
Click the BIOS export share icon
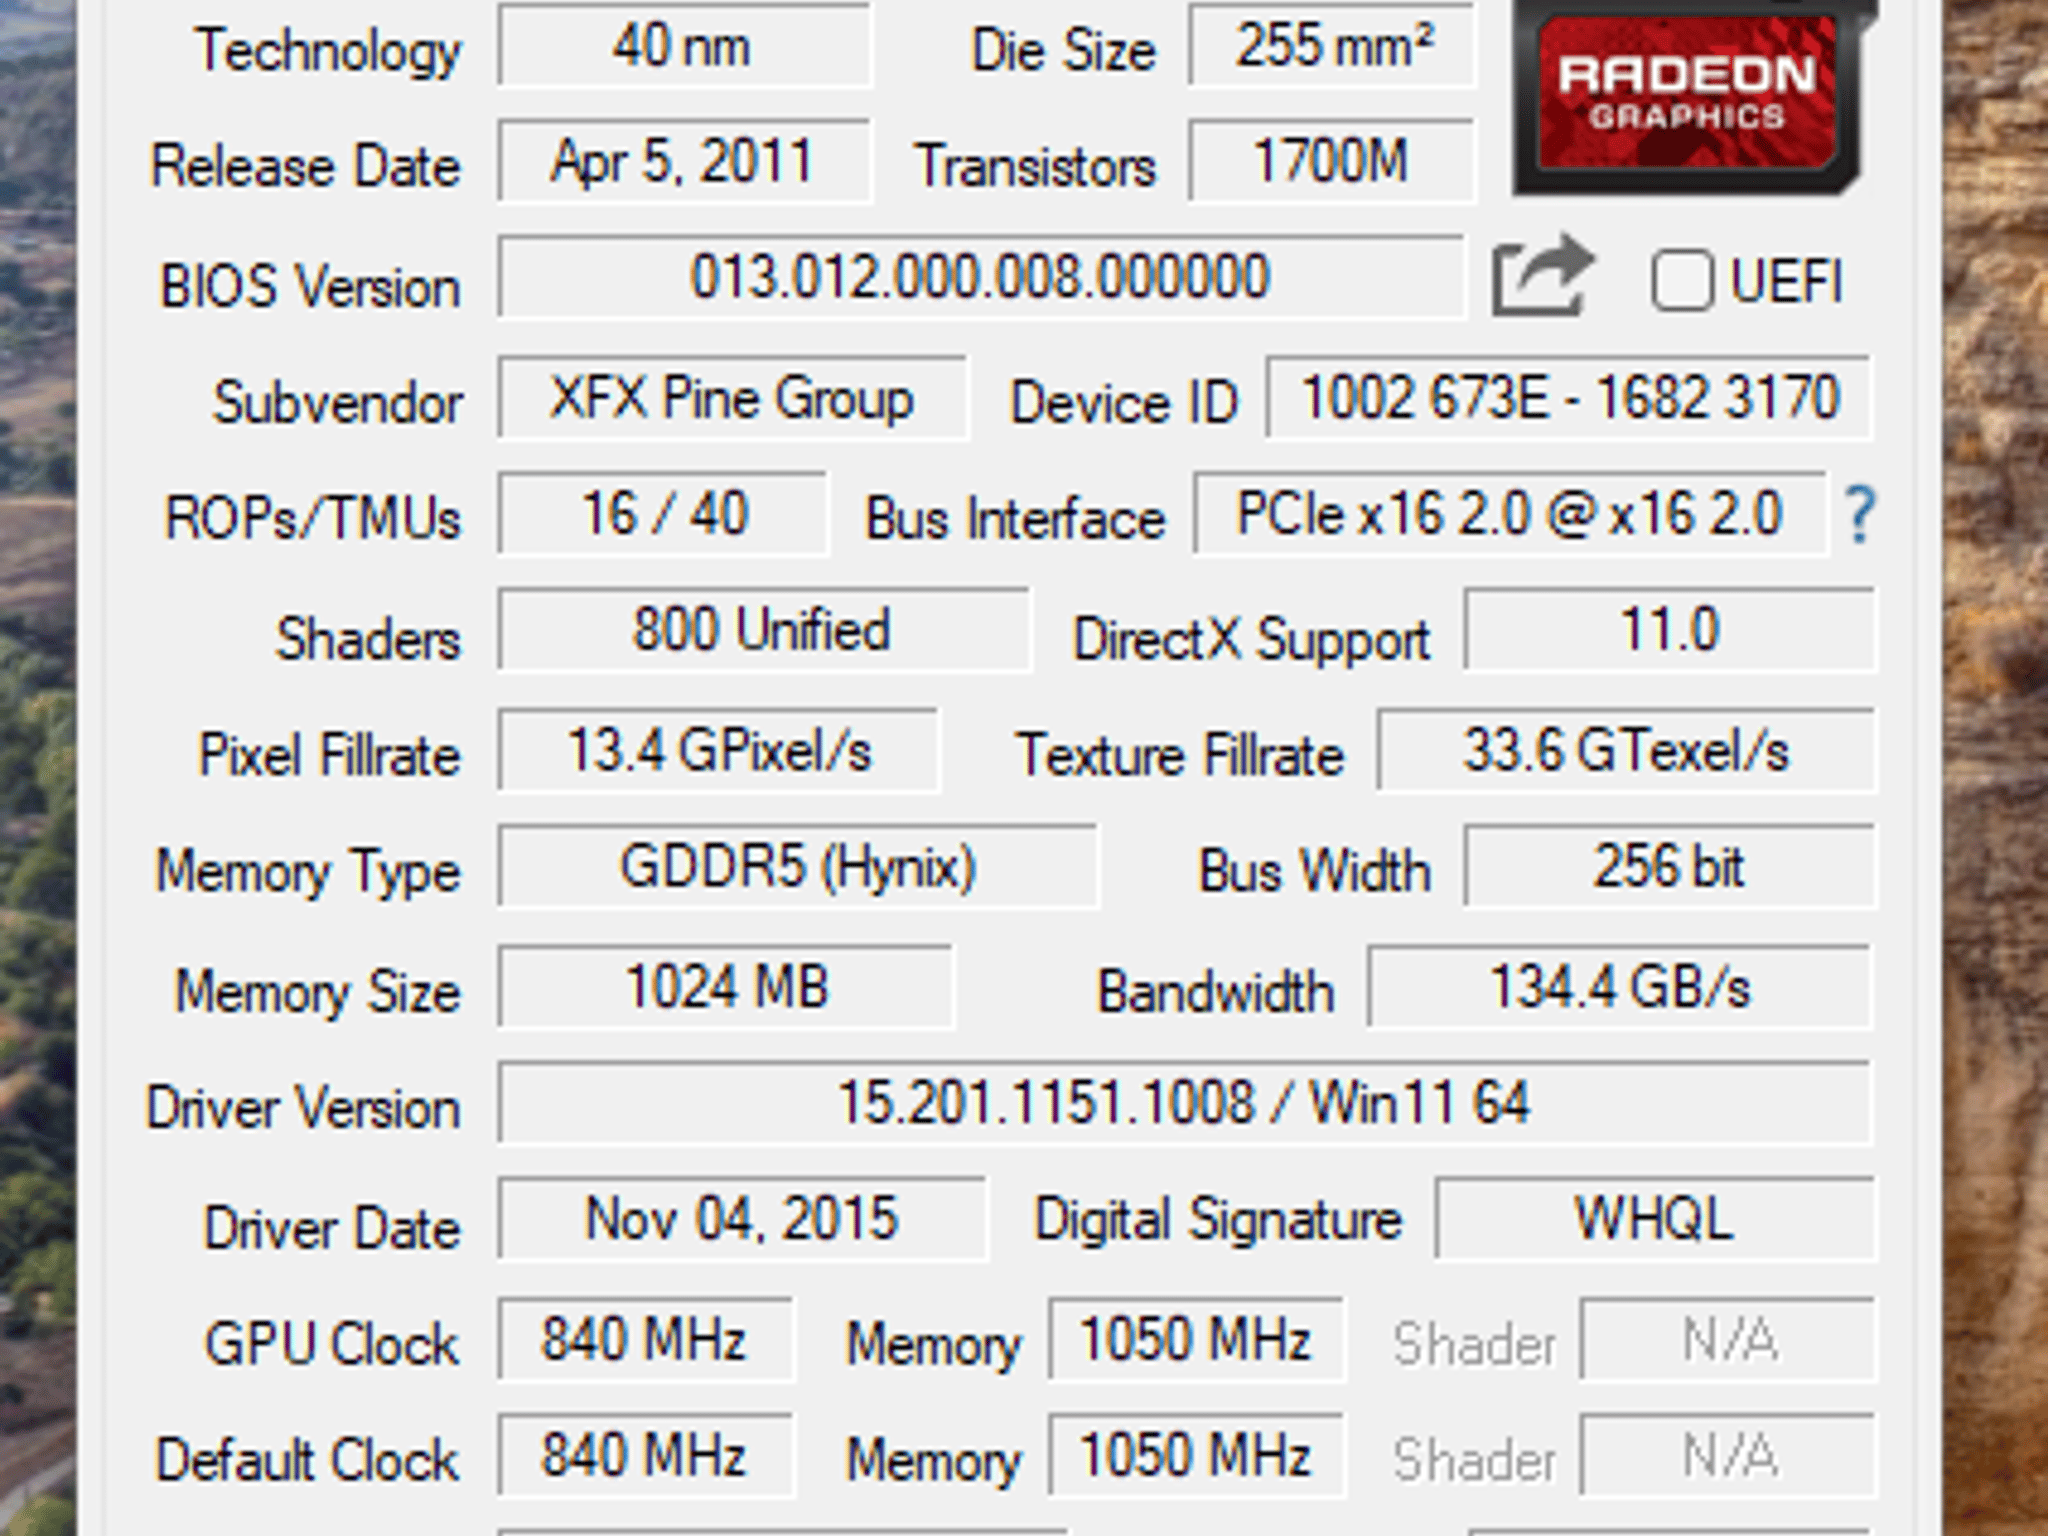[x=1542, y=277]
